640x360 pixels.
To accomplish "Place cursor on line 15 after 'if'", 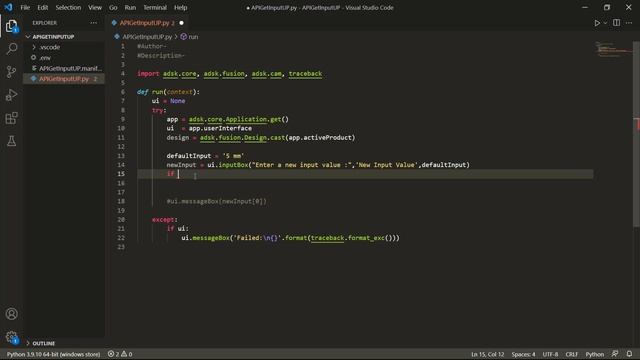I will click(x=178, y=174).
